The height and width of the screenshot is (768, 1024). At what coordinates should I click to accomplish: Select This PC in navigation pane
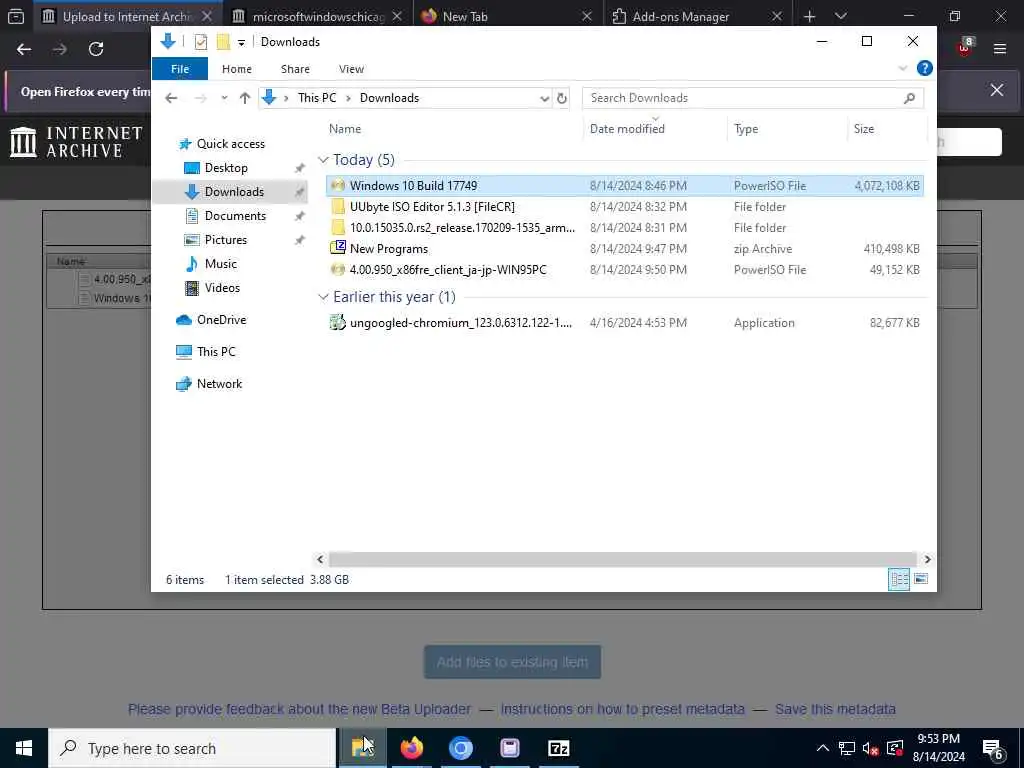pyautogui.click(x=216, y=352)
